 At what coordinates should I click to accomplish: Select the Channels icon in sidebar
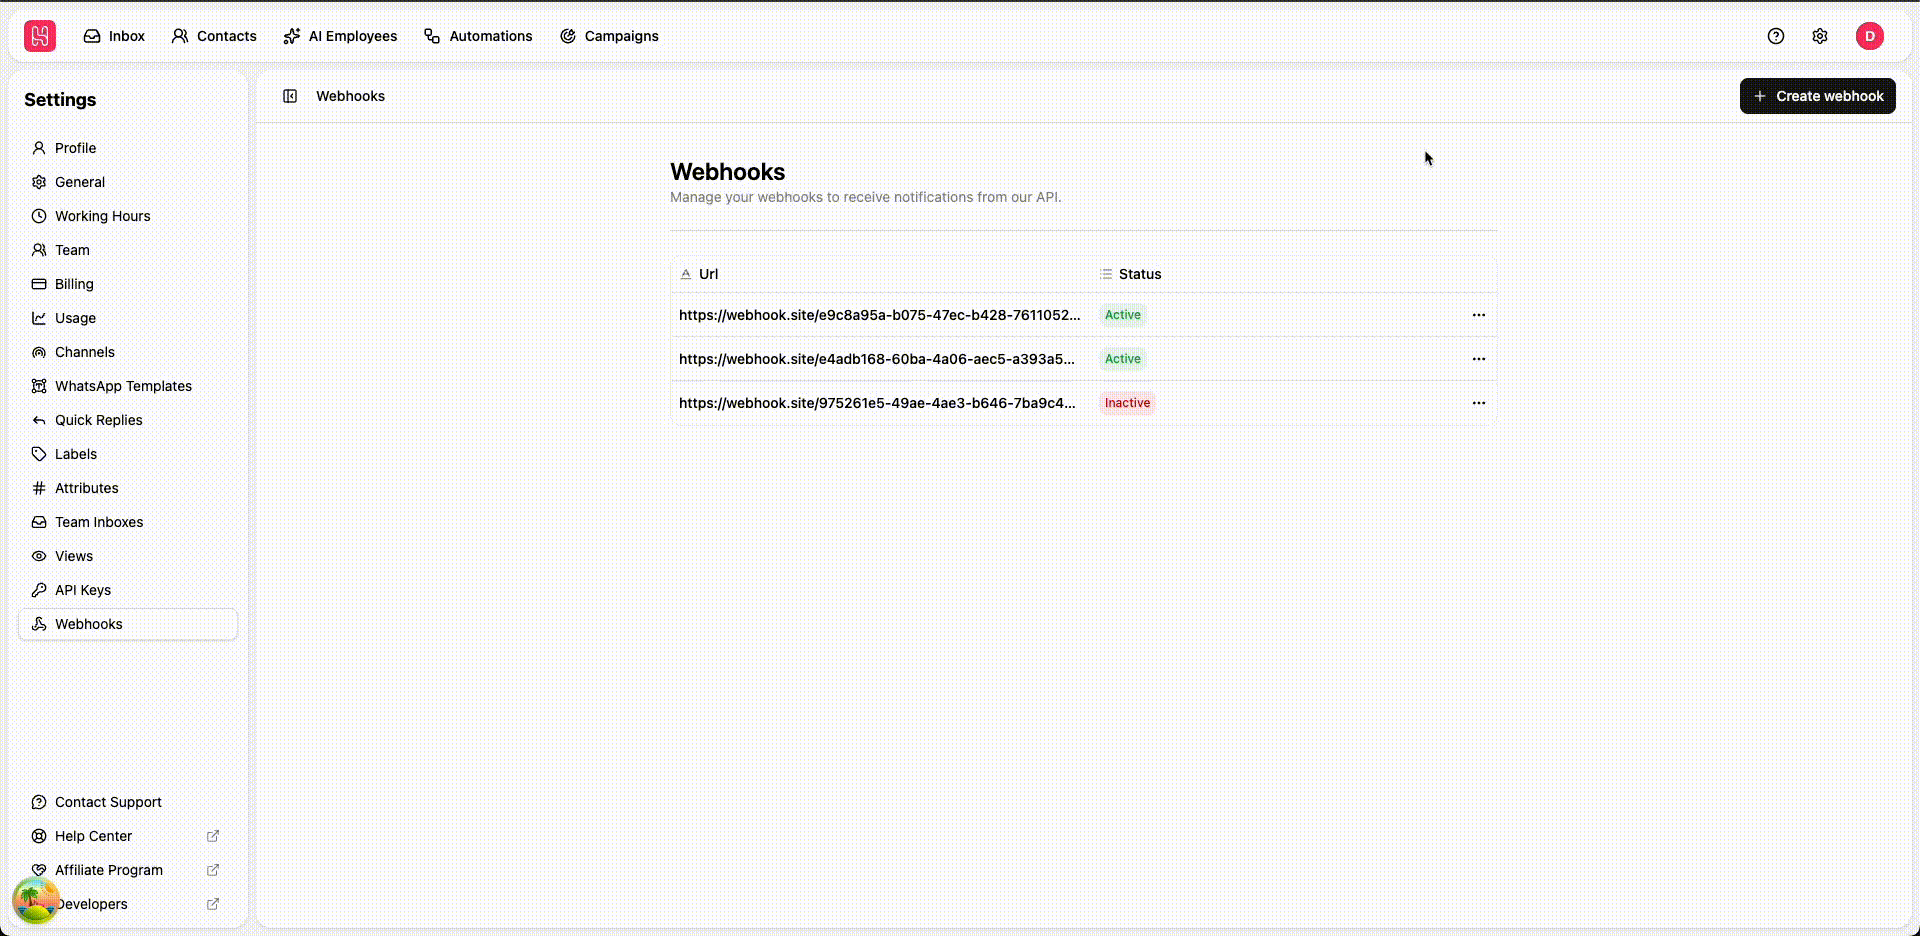[x=38, y=352]
